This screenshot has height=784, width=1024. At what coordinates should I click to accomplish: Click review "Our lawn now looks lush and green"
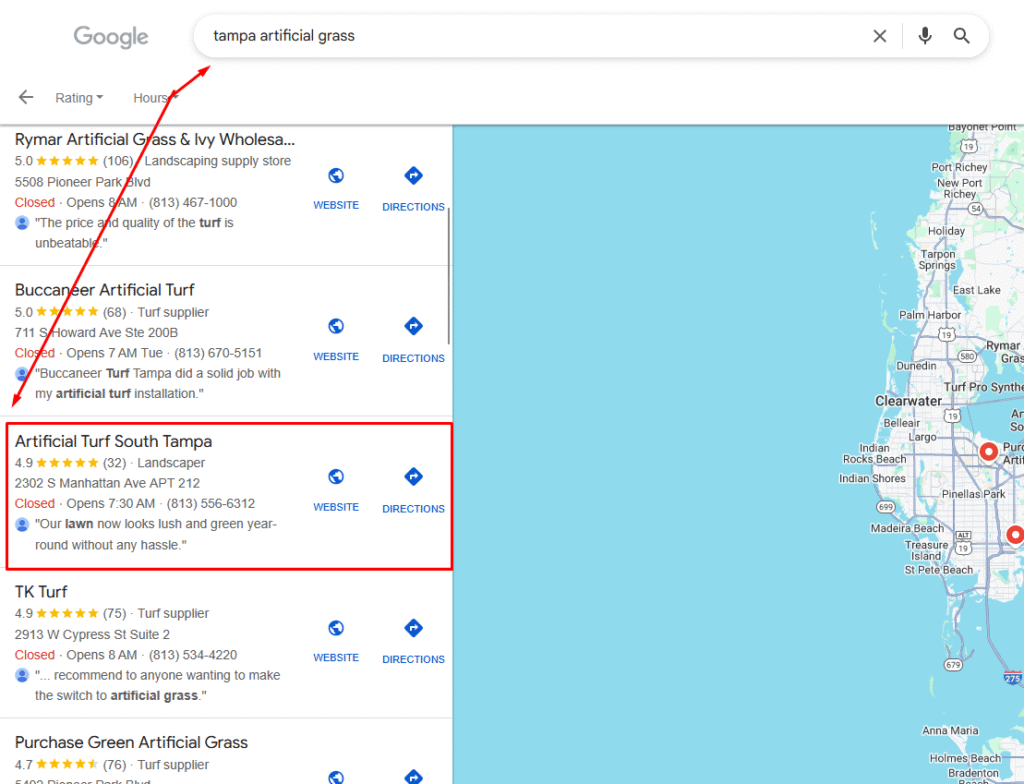pos(156,534)
